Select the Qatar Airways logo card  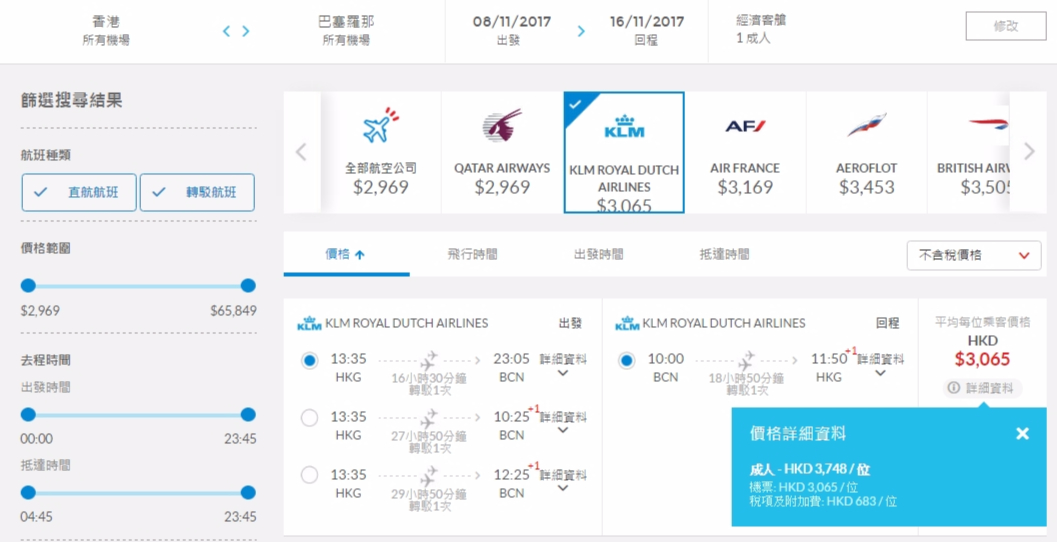(x=502, y=152)
